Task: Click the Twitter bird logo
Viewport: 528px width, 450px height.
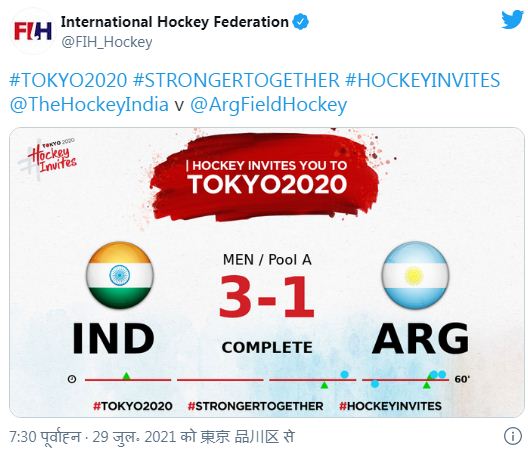Action: 513,20
